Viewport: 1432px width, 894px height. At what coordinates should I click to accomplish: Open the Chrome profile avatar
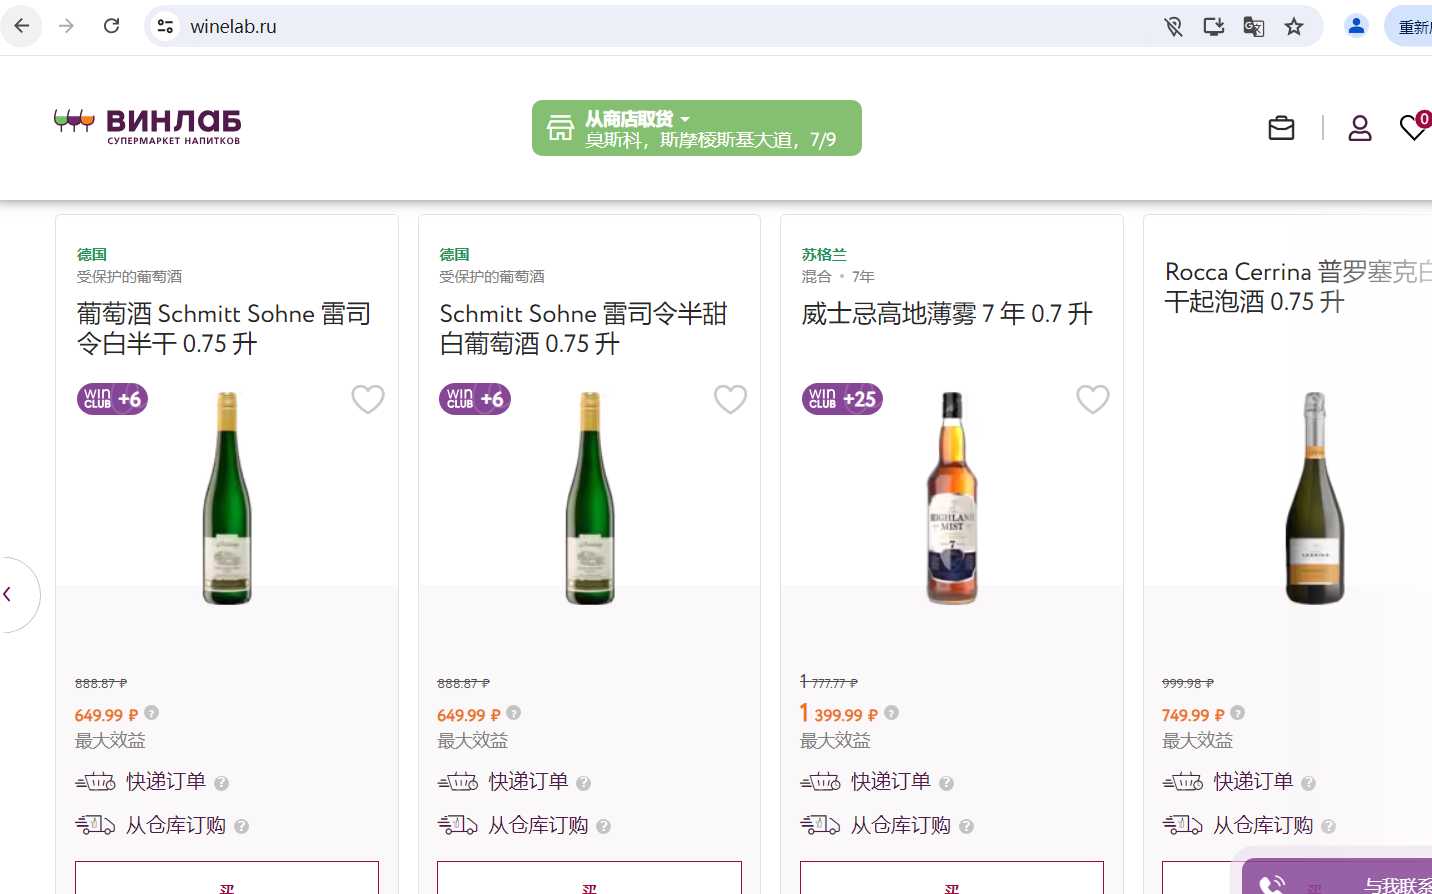(x=1356, y=26)
